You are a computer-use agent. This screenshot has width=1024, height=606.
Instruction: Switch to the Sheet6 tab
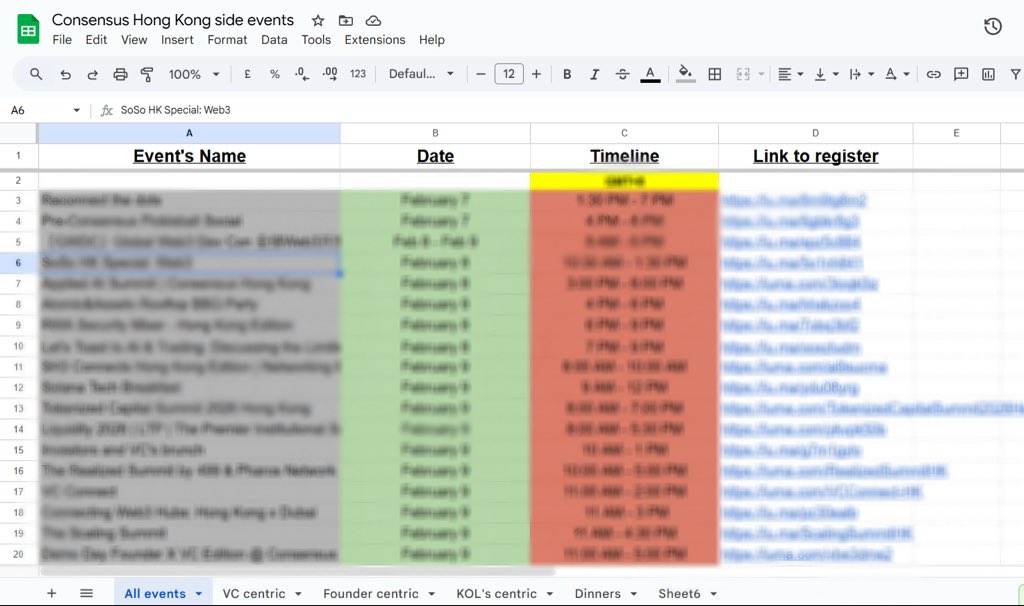pos(679,594)
